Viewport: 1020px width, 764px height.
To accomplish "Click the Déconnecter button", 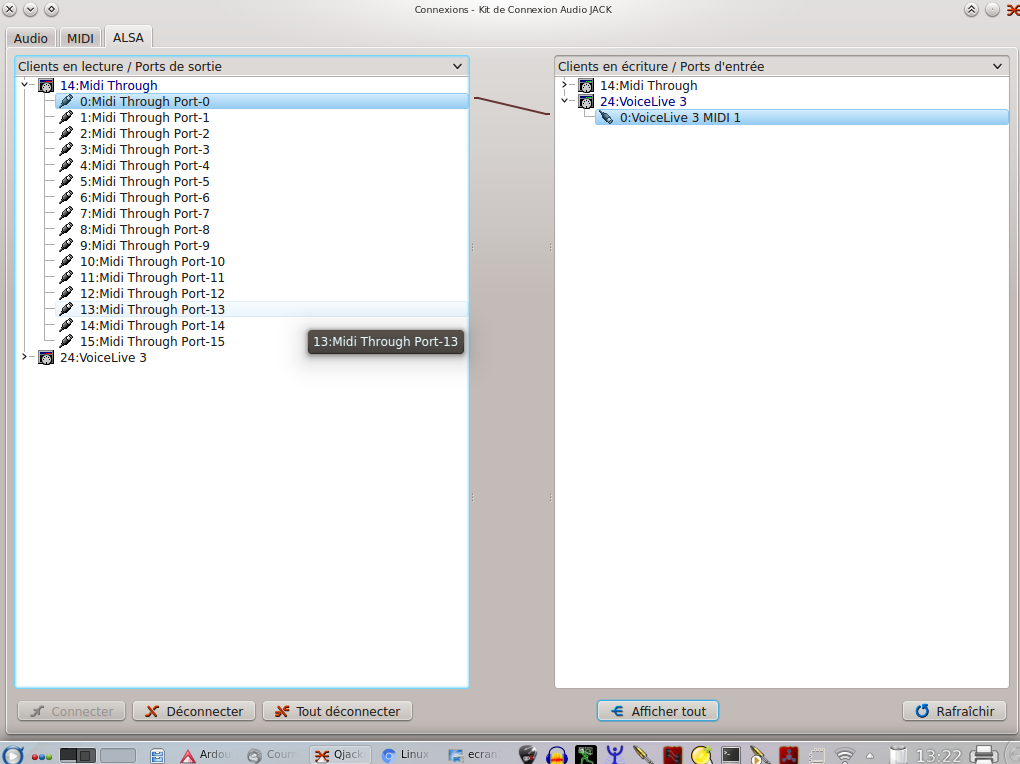I will click(x=194, y=711).
